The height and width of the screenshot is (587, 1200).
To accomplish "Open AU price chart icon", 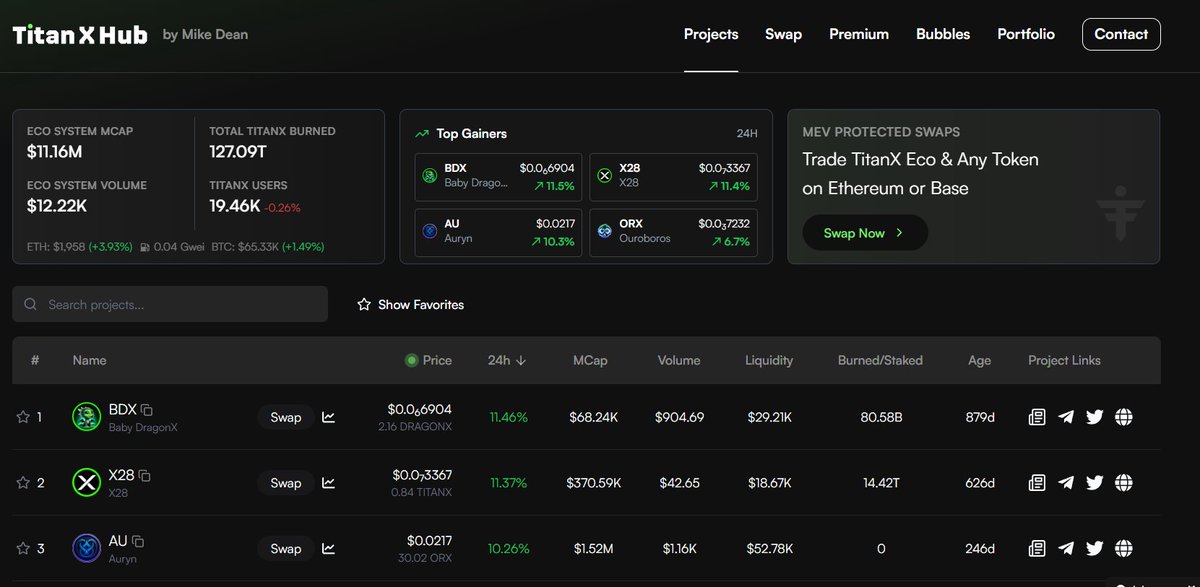I will [x=329, y=548].
